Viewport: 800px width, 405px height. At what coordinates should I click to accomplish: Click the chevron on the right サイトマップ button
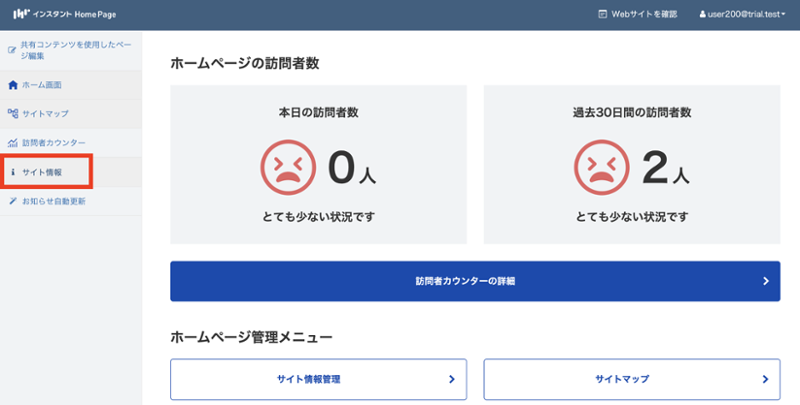pyautogui.click(x=765, y=379)
